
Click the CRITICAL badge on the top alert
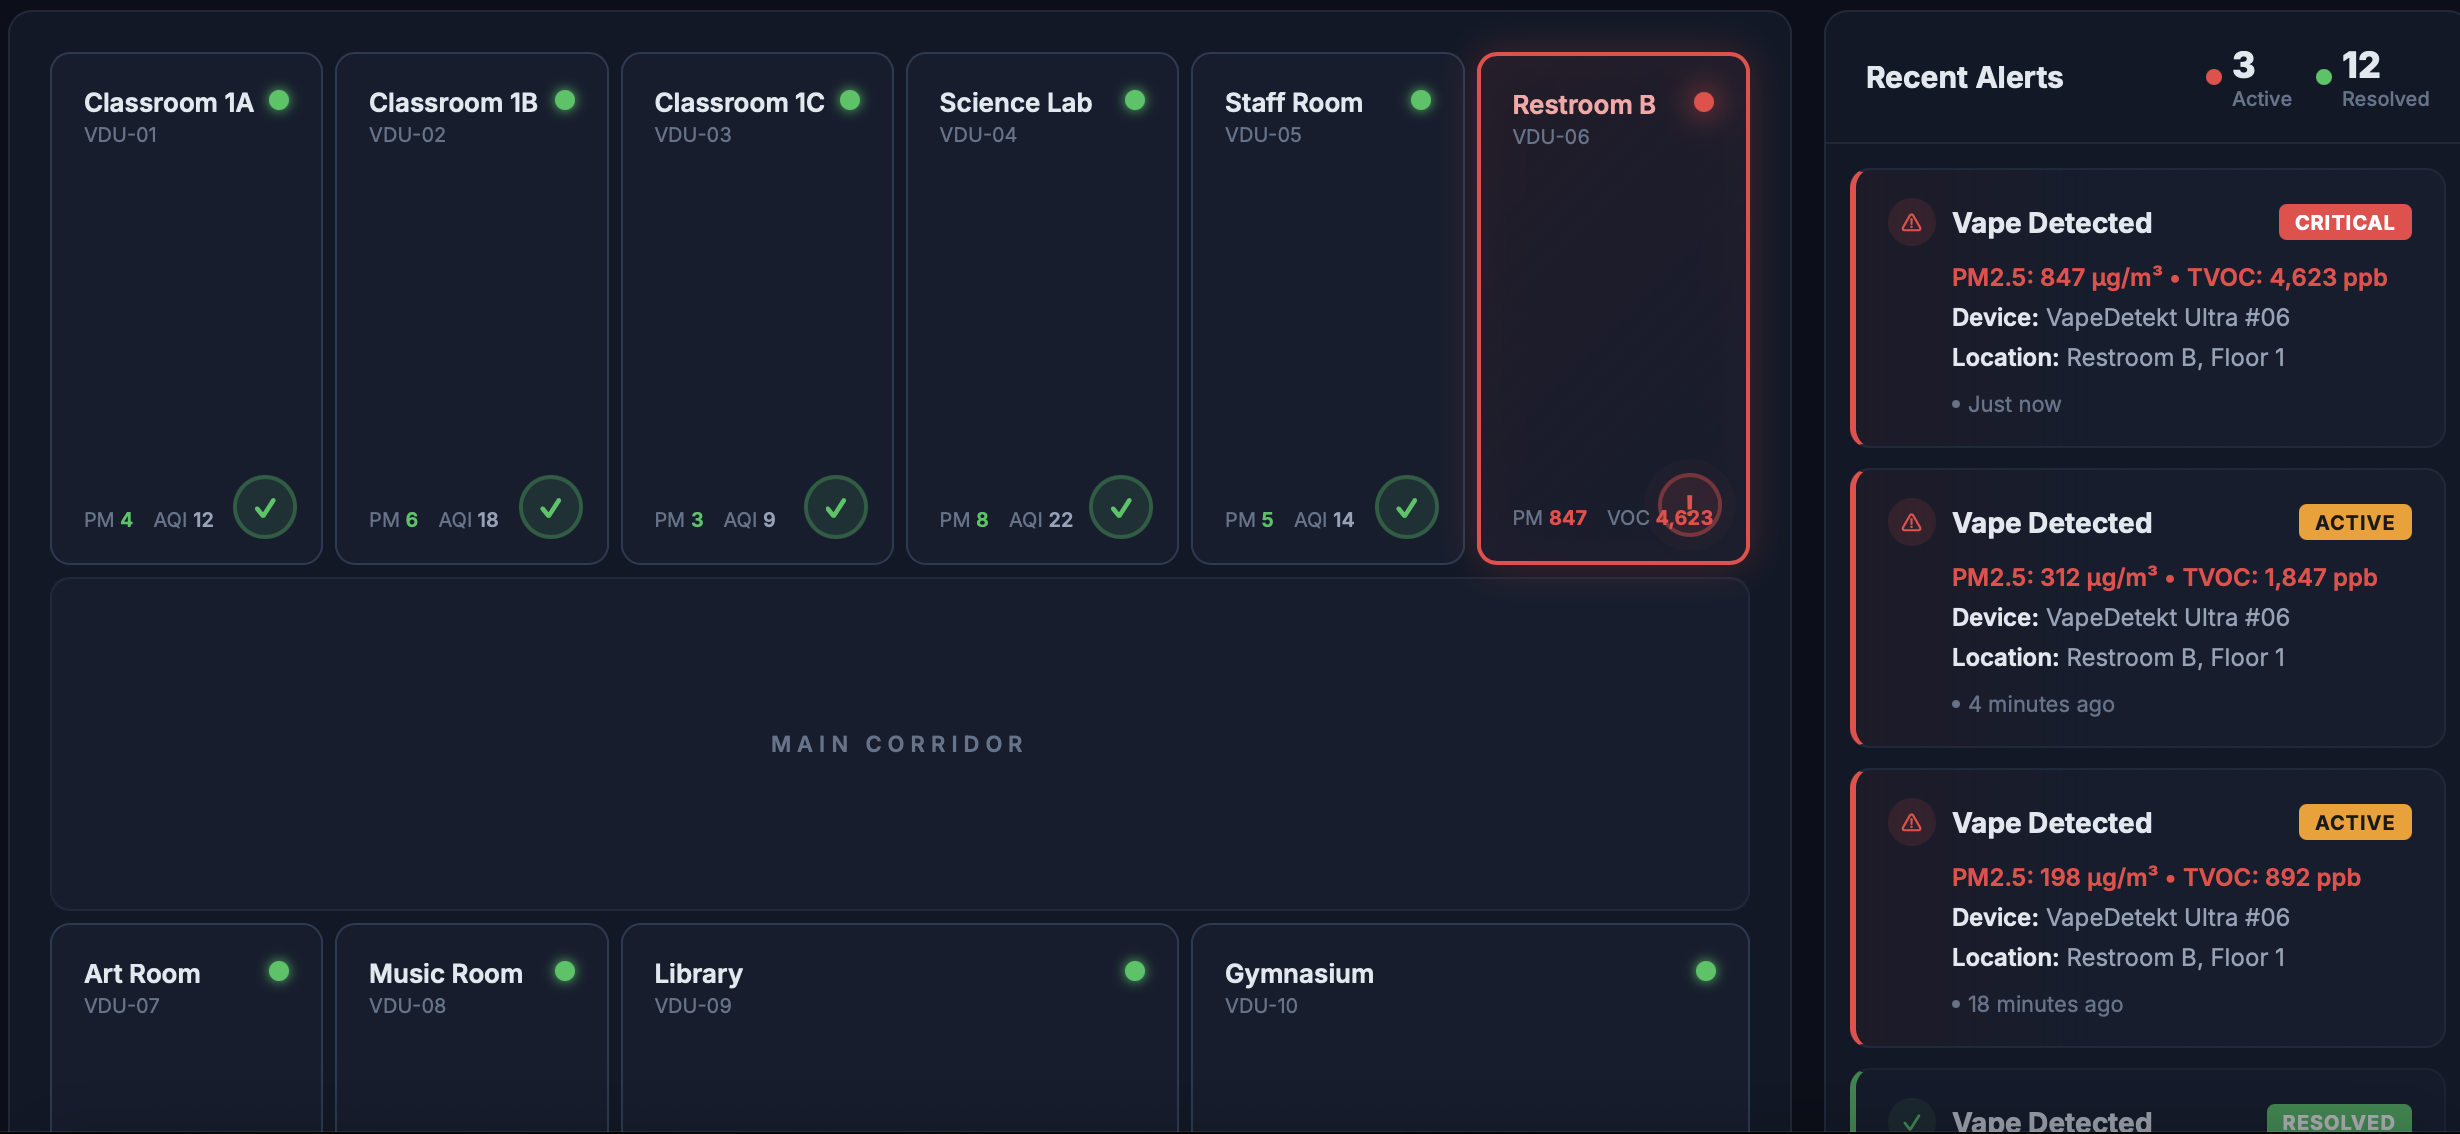[2344, 222]
